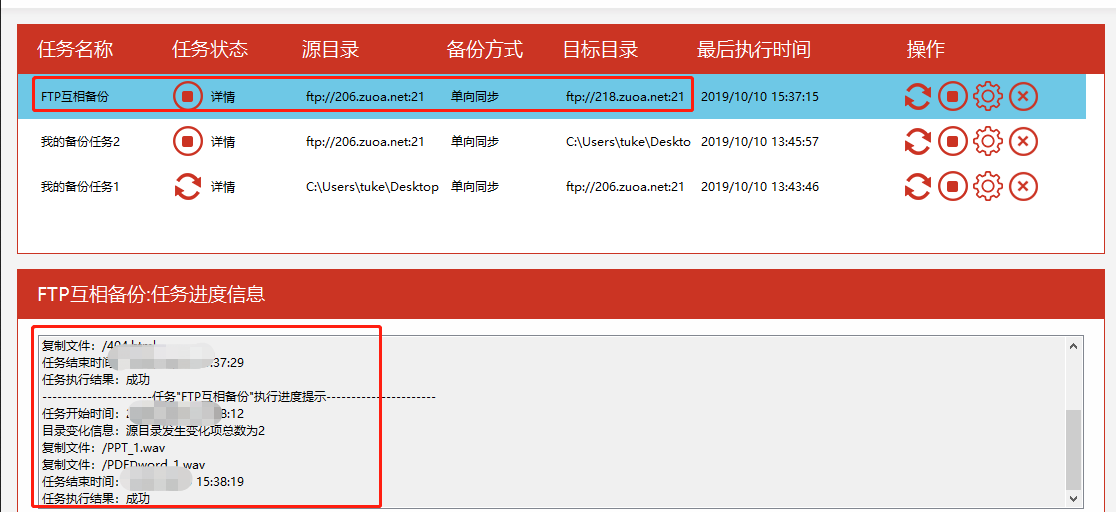This screenshot has width=1116, height=512.
Task: Stop 我的备份任务1 using its action stop icon
Action: coord(952,187)
